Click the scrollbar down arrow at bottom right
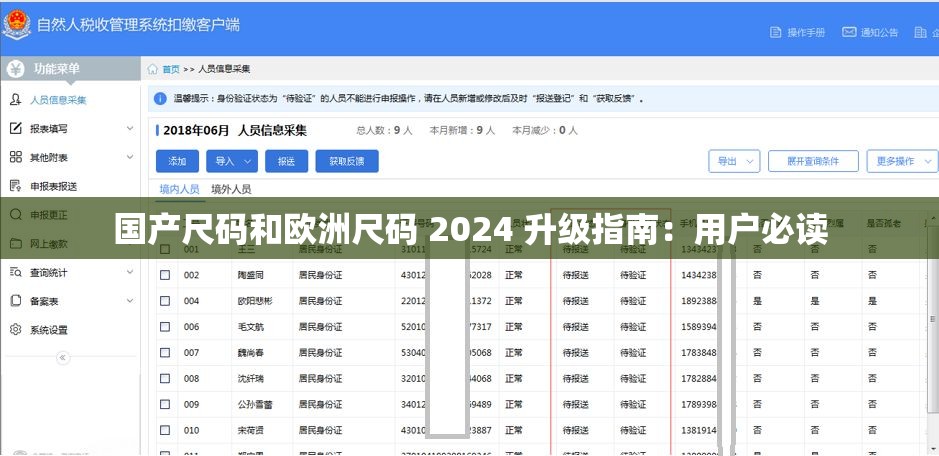Viewport: 939px width, 456px height. point(932,449)
